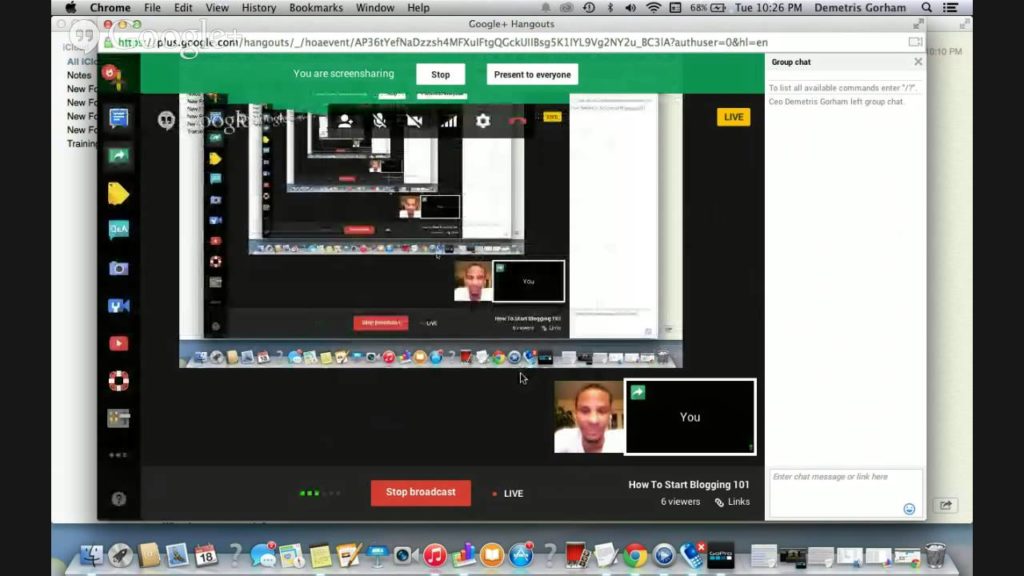This screenshot has height=576, width=1024.
Task: Select the 'You' video thumbnail
Action: point(690,417)
